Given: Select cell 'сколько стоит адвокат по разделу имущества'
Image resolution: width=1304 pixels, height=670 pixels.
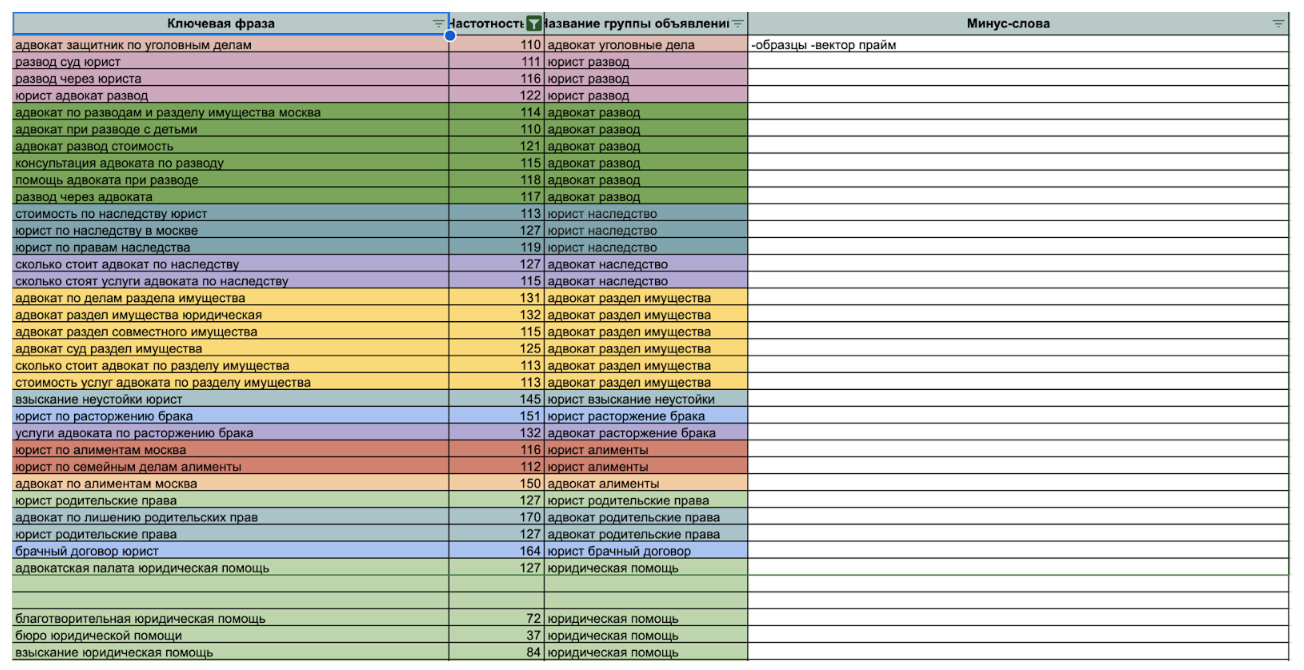Looking at the screenshot, I should pos(231,366).
